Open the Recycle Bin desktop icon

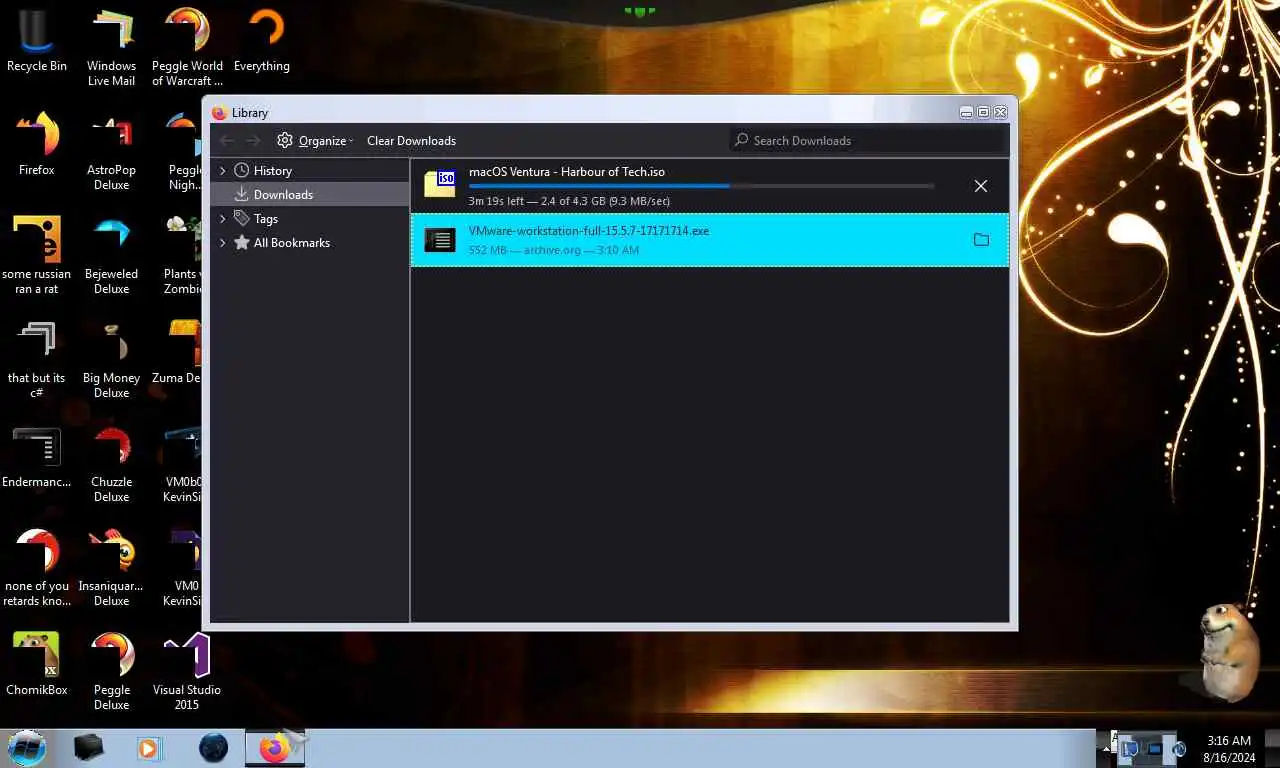pos(37,42)
